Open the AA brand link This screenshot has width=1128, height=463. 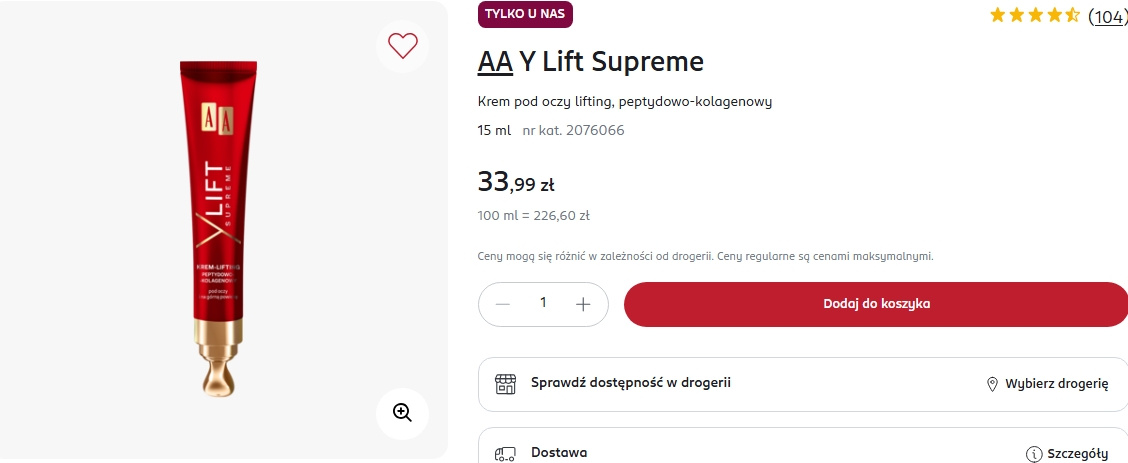[495, 62]
